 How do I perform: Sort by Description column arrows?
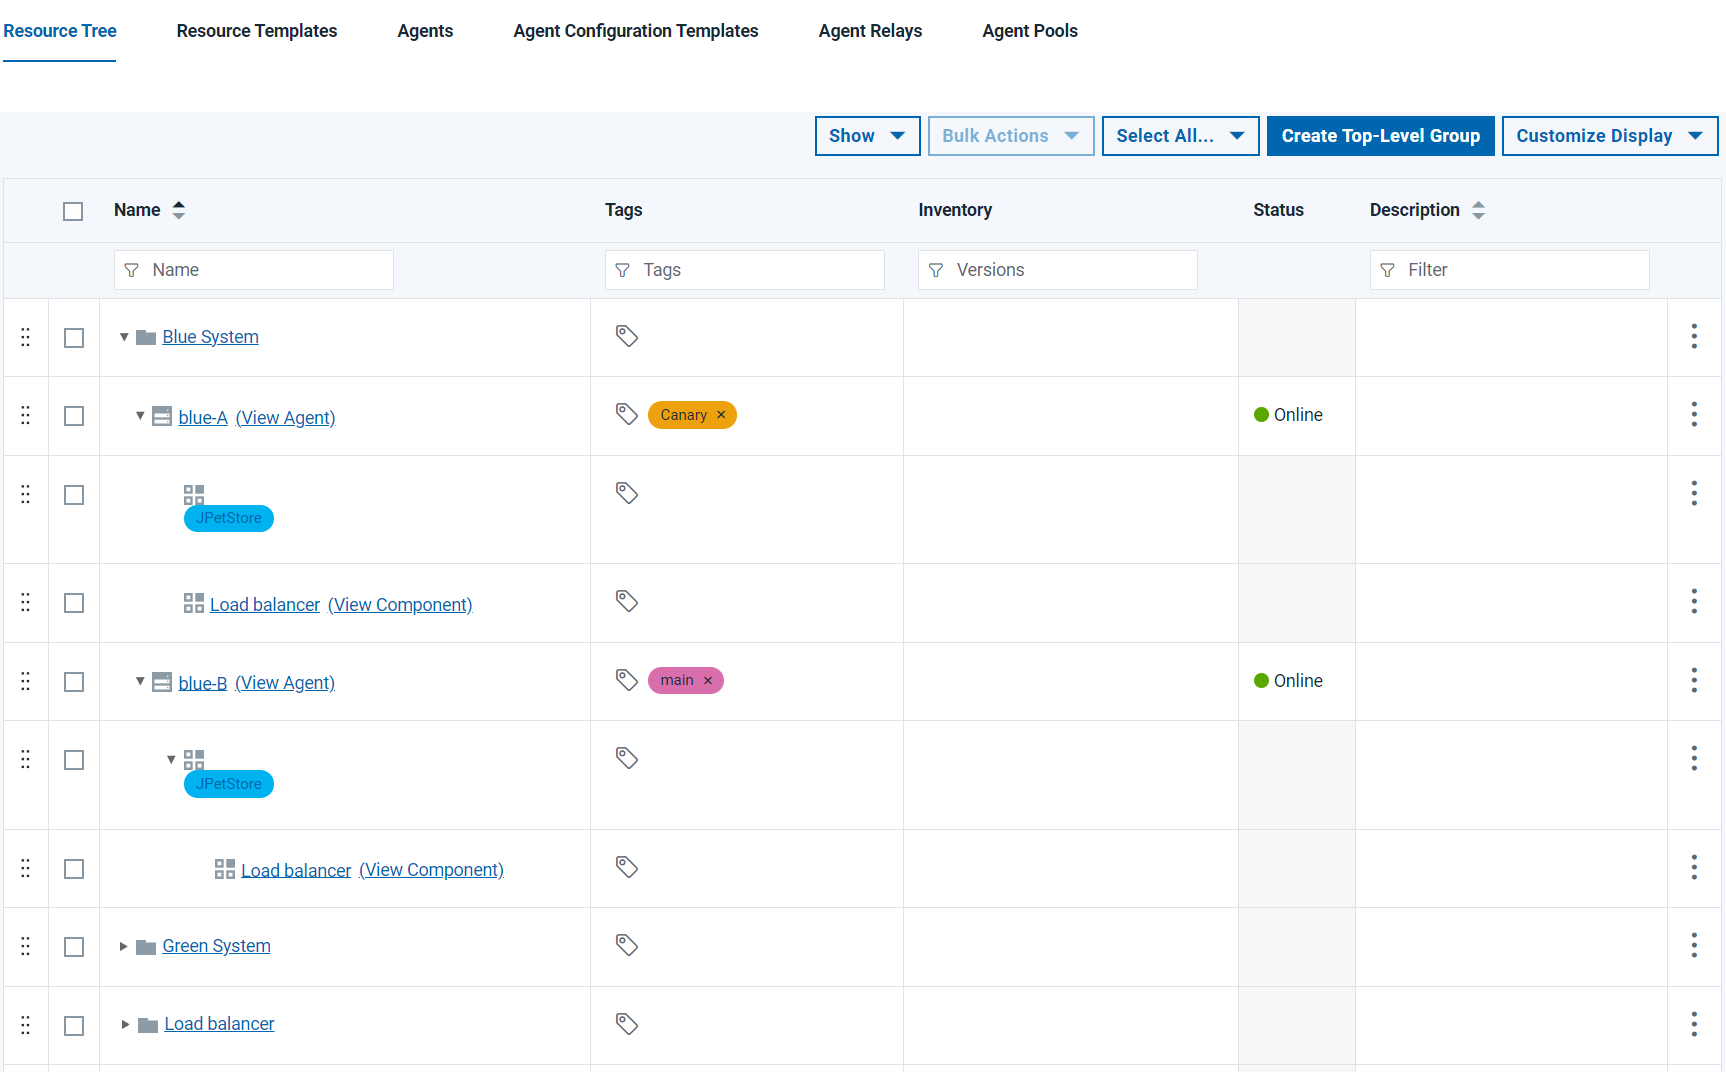click(1478, 210)
